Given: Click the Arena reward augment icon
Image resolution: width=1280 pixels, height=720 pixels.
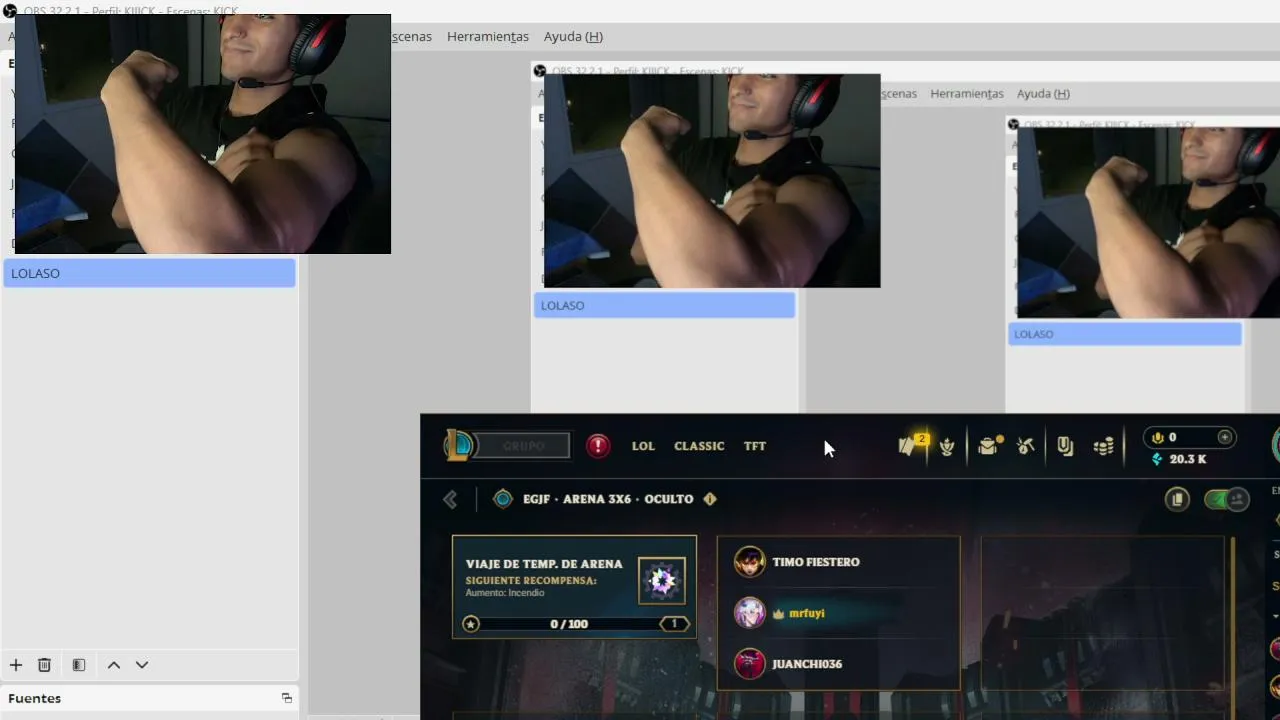Looking at the screenshot, I should [x=662, y=581].
